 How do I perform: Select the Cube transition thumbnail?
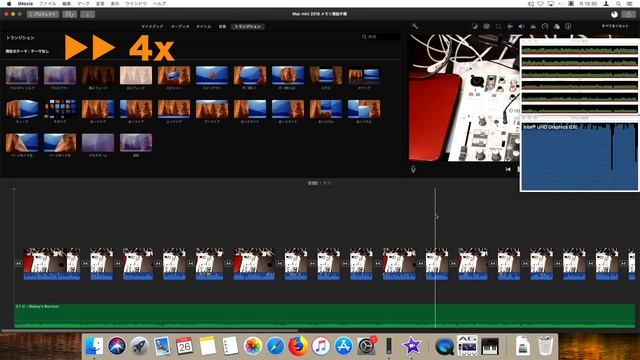coord(22,109)
